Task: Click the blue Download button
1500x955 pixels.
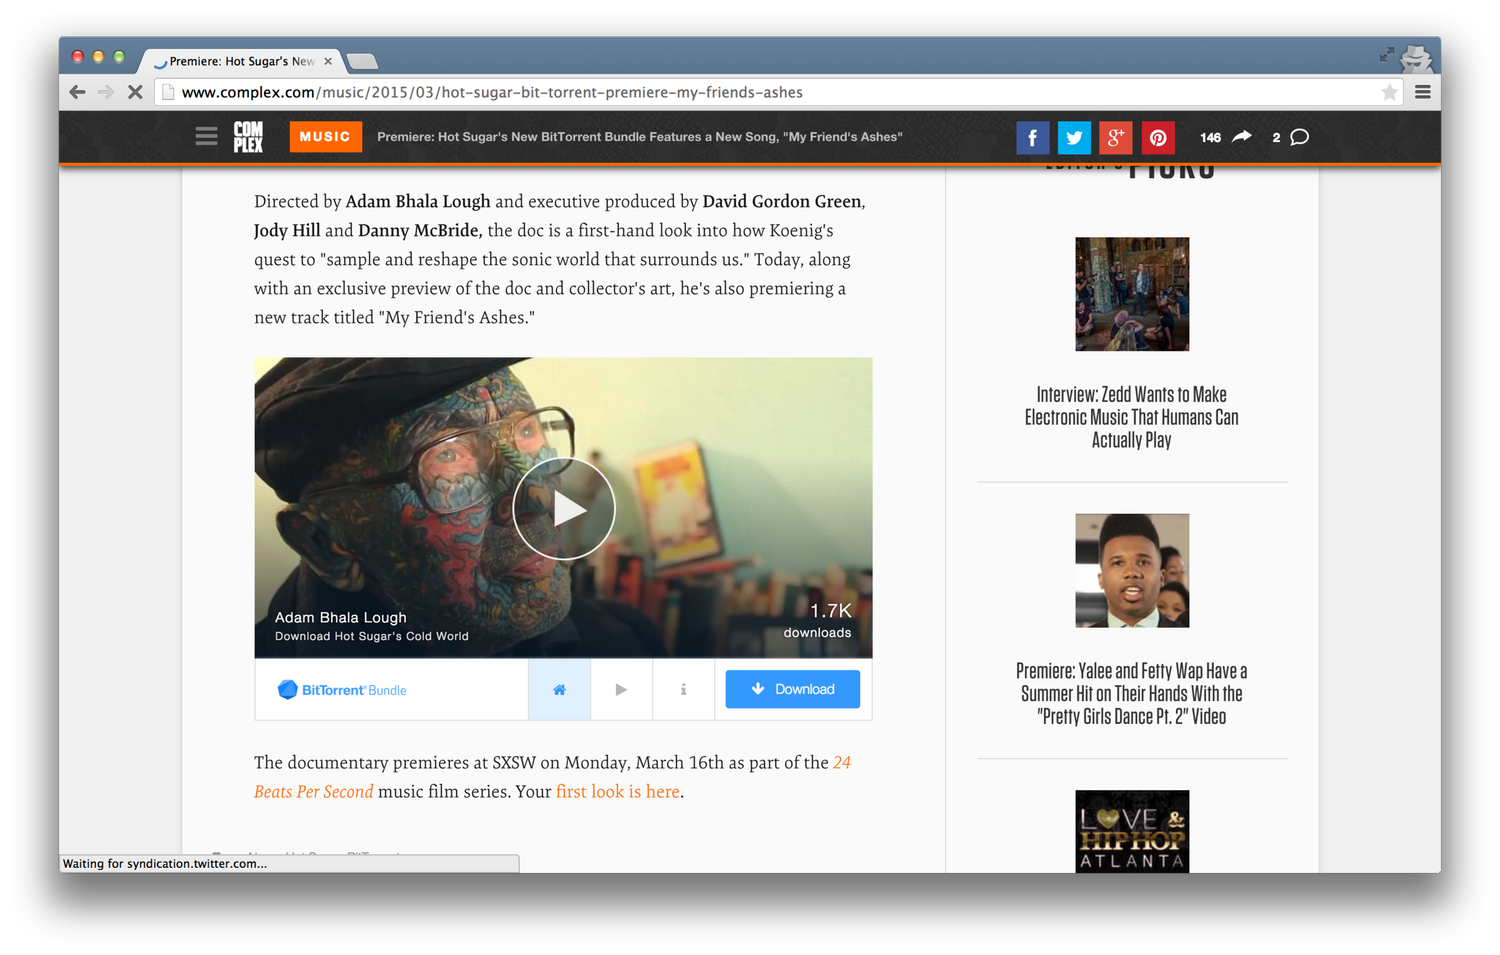Action: pyautogui.click(x=792, y=689)
